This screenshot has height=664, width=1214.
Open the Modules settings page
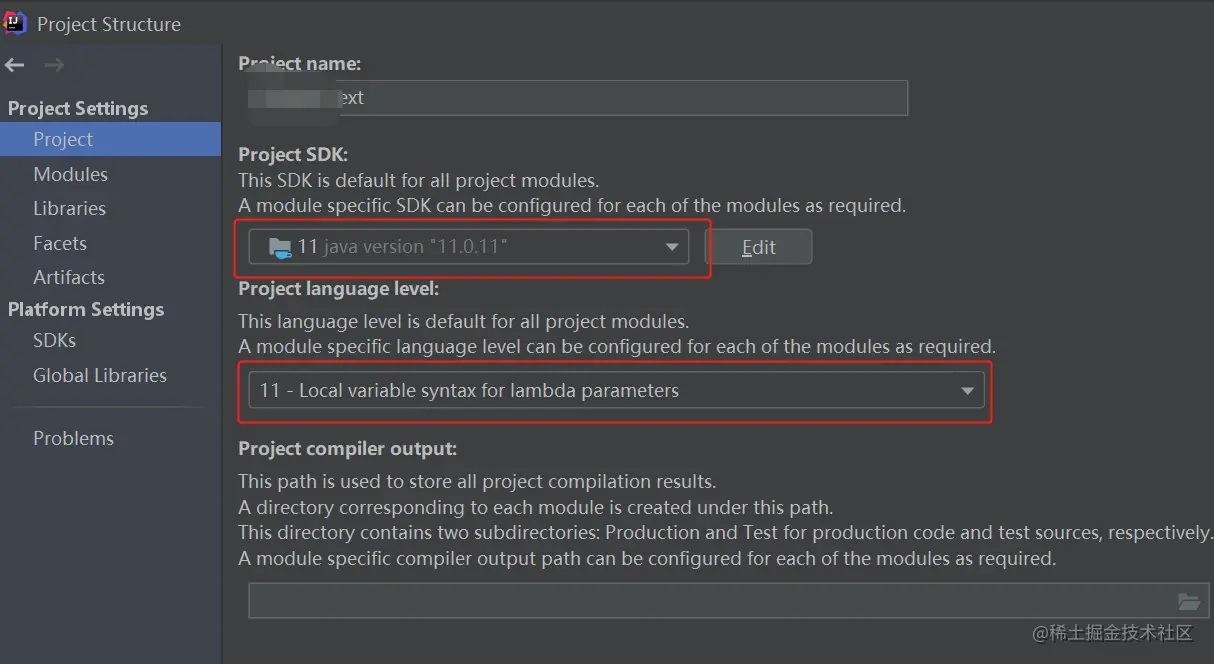click(x=70, y=174)
